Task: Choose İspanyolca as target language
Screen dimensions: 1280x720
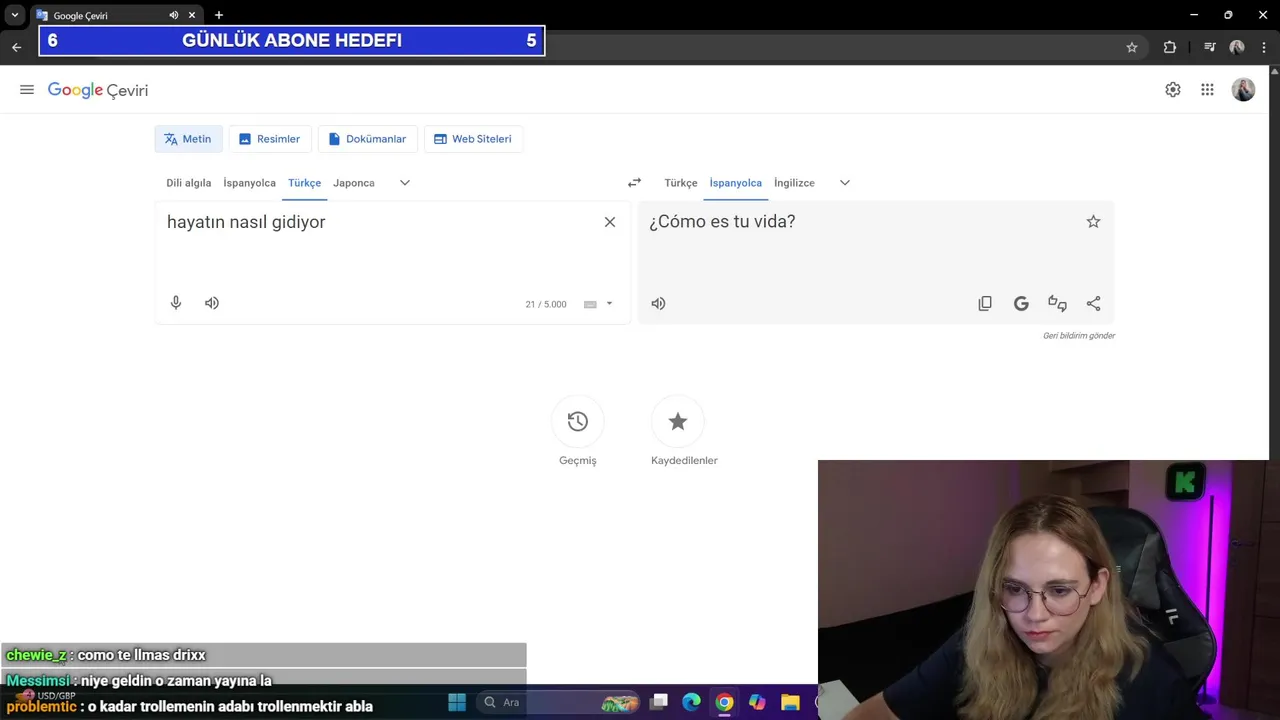Action: point(736,183)
